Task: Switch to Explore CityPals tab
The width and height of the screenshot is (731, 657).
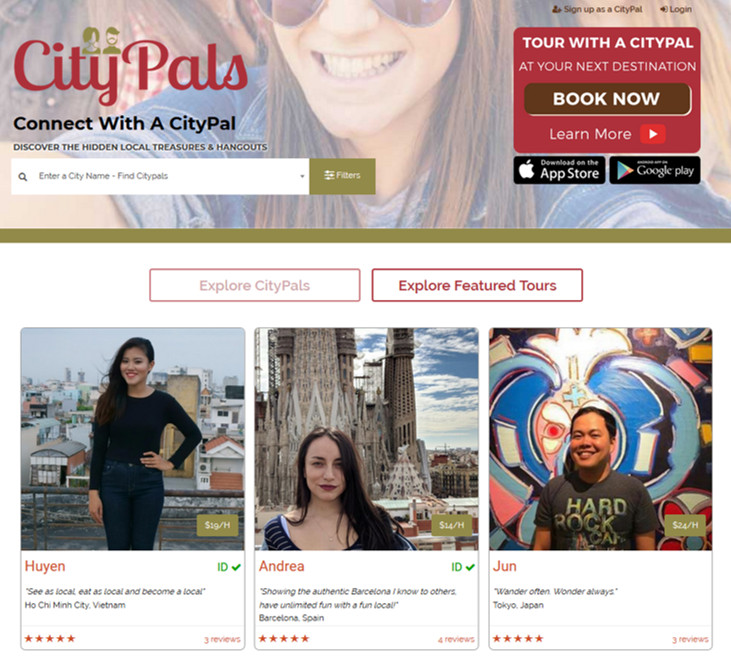Action: click(255, 285)
